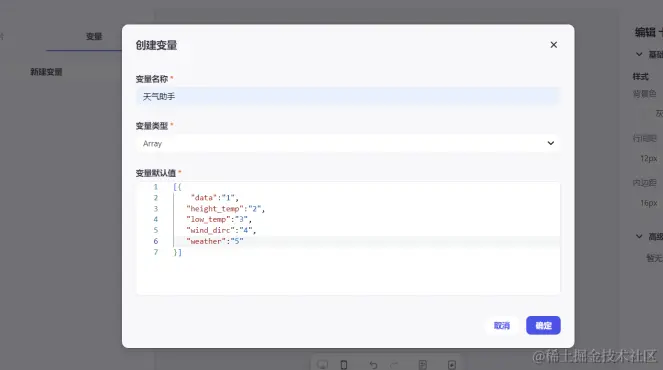
Task: Click the "wind_dirc":"4" code line
Action: [221, 230]
